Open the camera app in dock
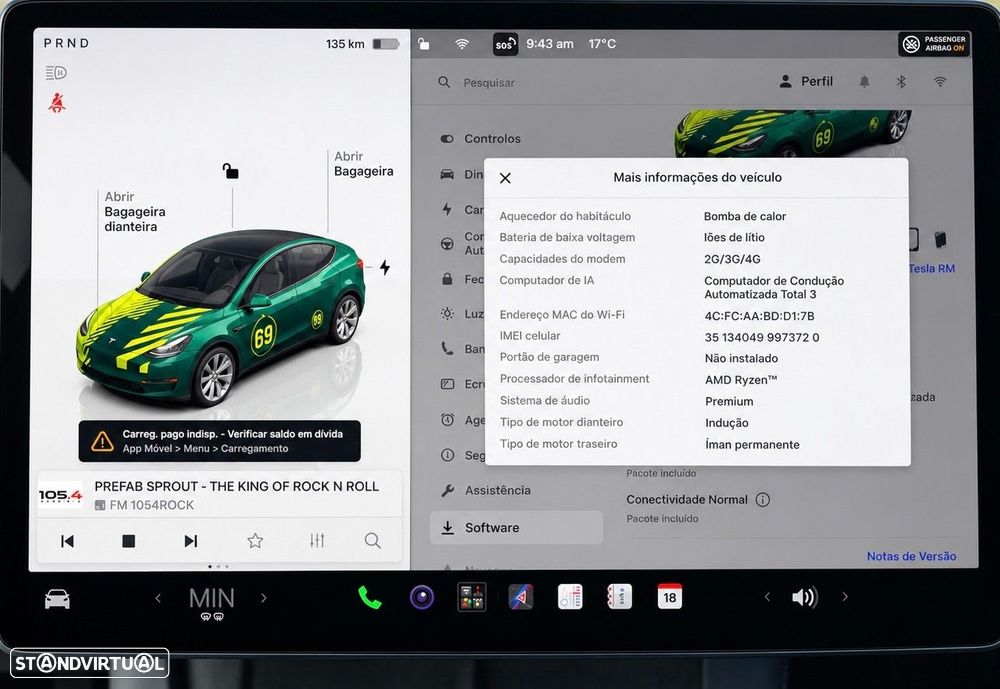The image size is (1000, 689). 422,598
